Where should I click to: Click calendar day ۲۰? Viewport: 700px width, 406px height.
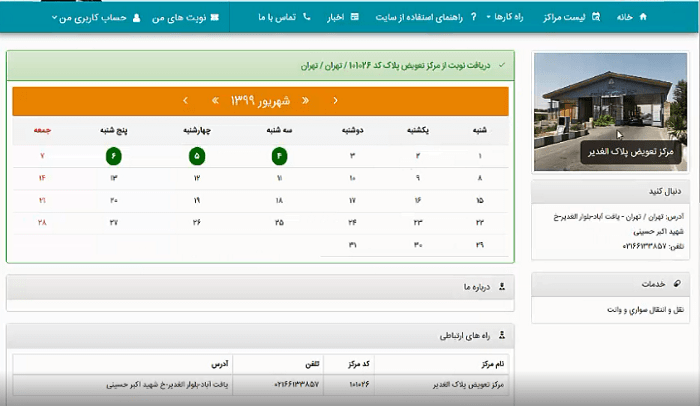(x=113, y=201)
